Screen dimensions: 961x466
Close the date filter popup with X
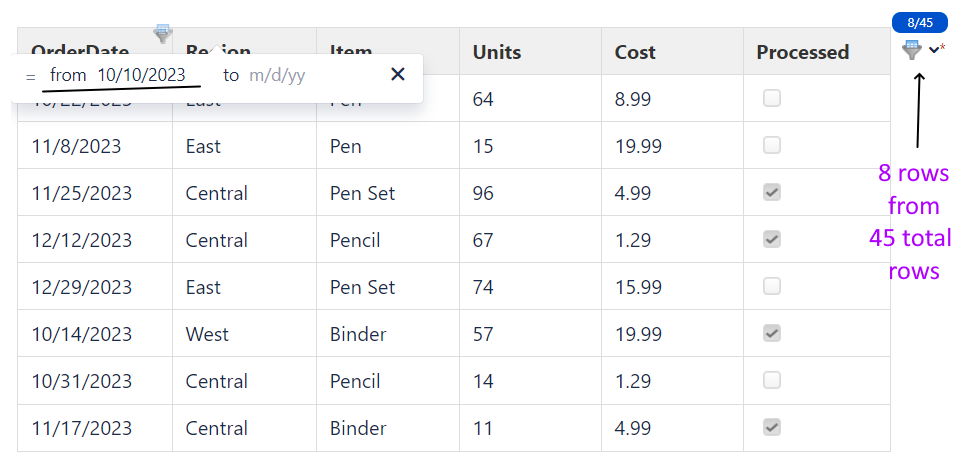[x=397, y=74]
